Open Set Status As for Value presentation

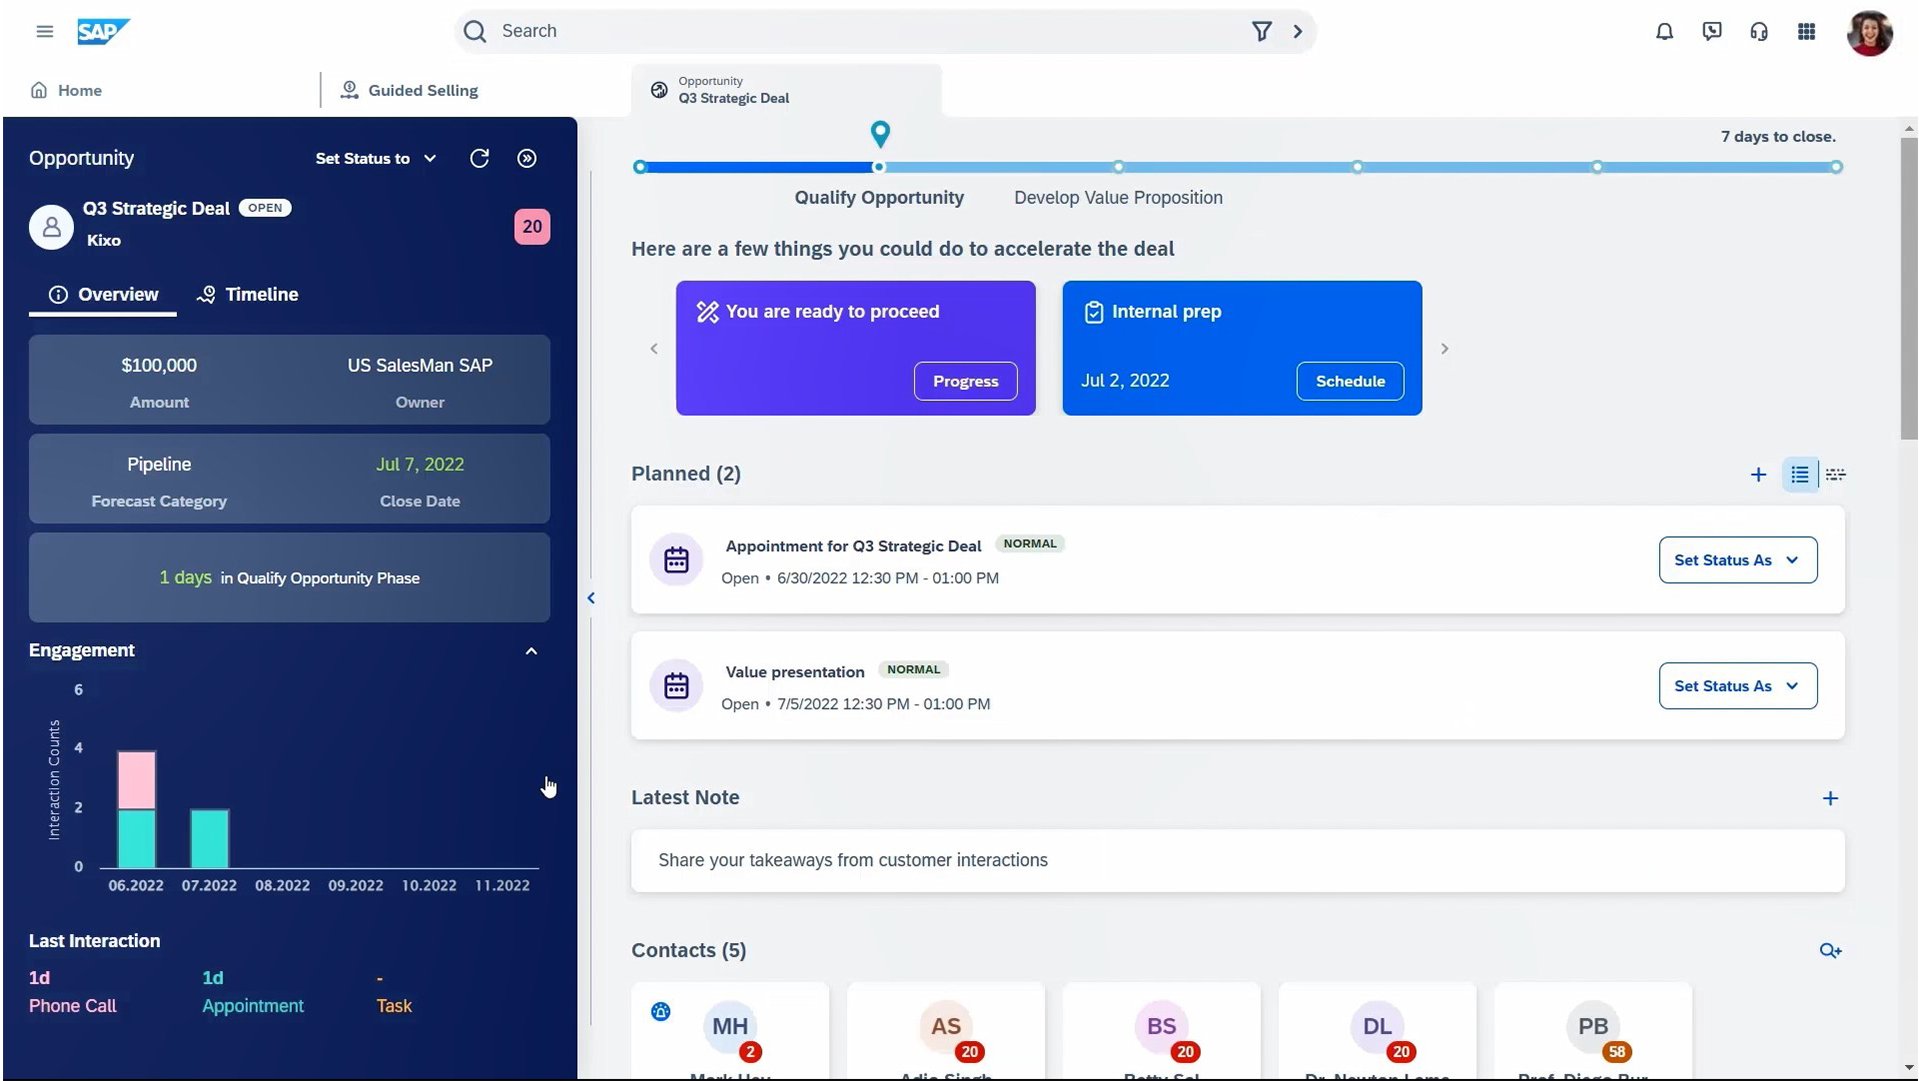(1737, 686)
